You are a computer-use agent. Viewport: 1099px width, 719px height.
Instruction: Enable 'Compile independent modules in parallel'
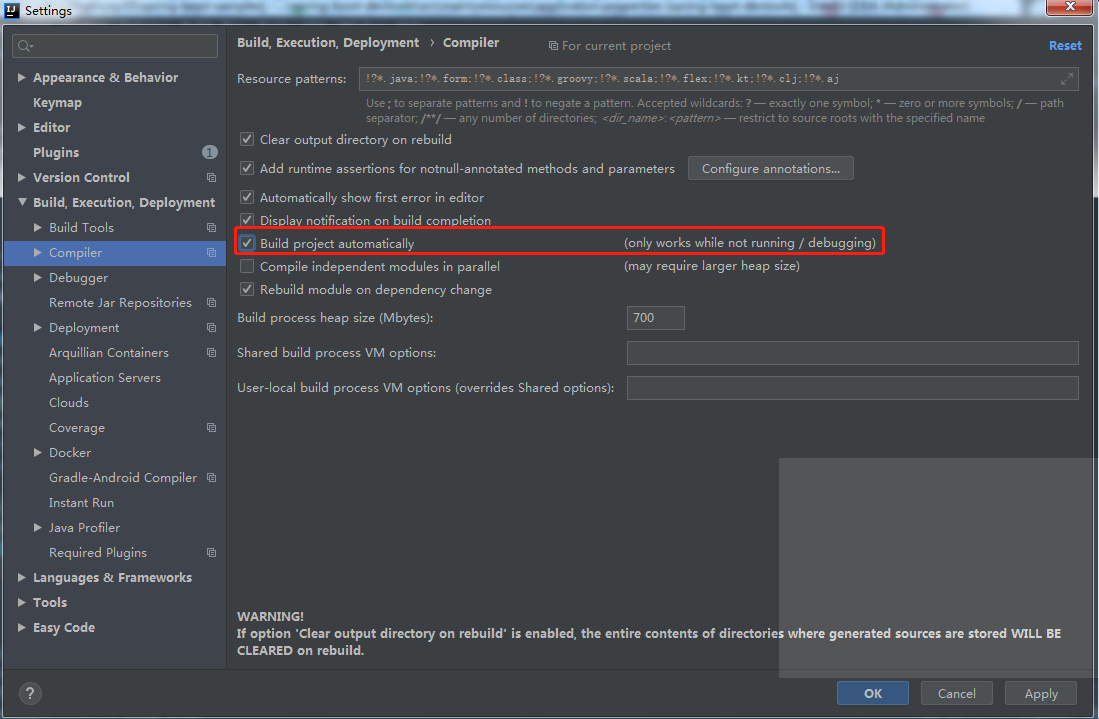[246, 266]
